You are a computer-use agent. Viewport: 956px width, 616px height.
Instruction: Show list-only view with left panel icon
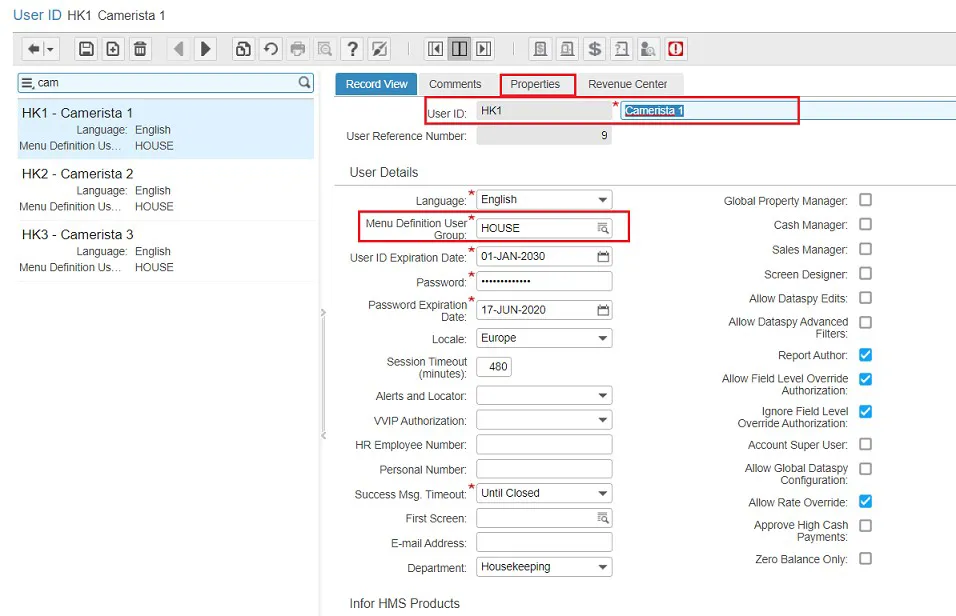(x=435, y=49)
